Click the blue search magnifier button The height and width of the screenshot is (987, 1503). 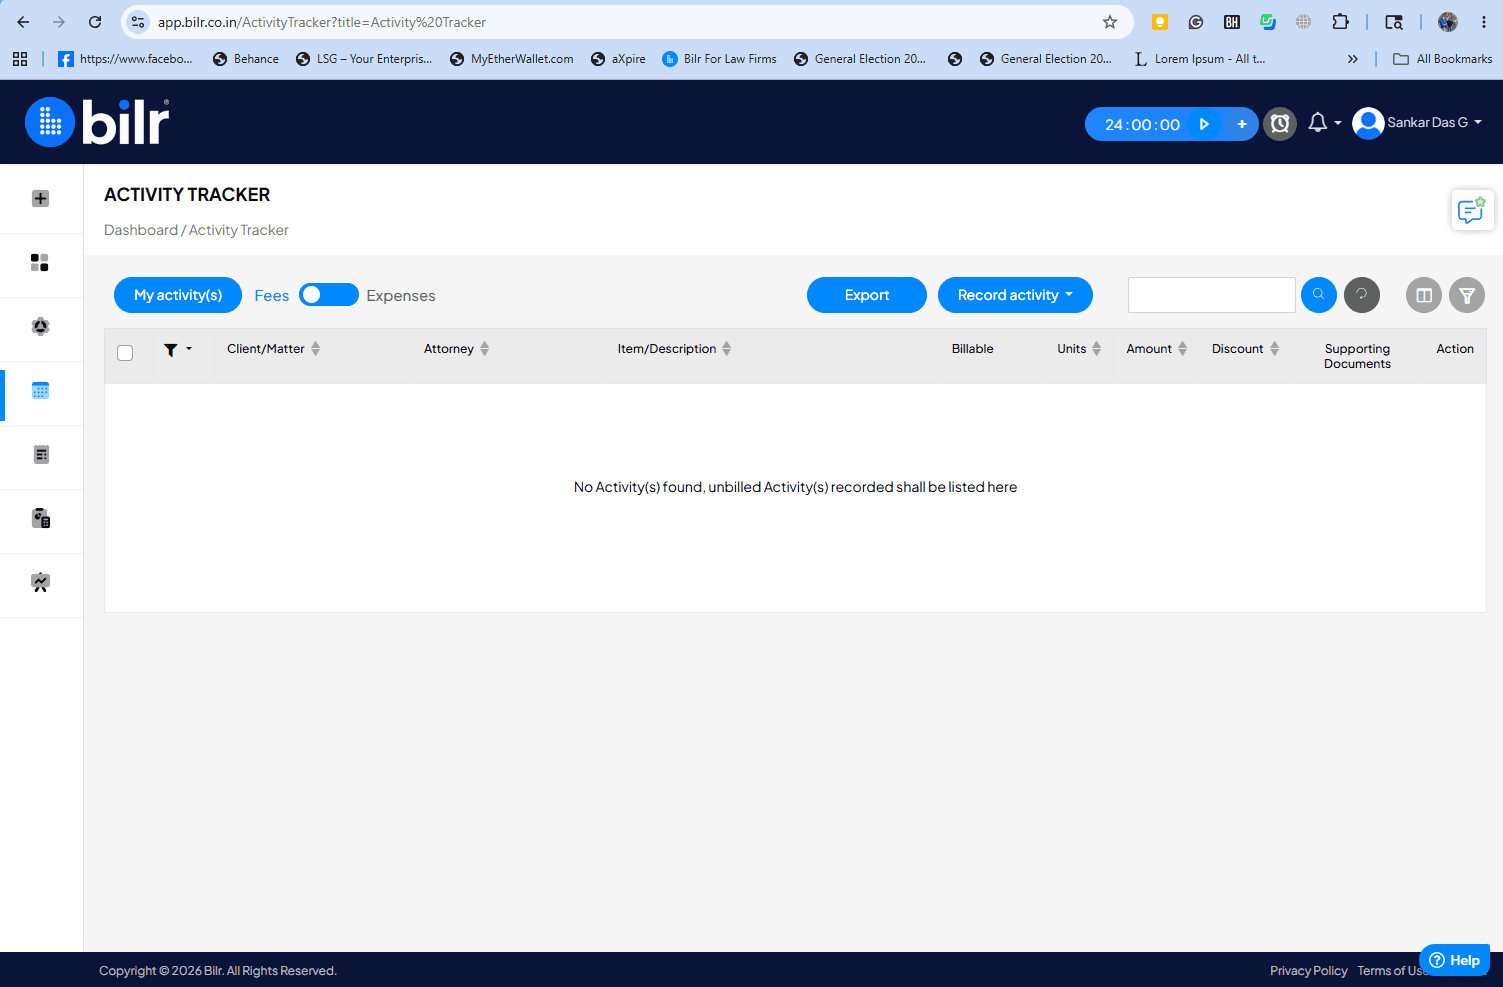(1318, 295)
